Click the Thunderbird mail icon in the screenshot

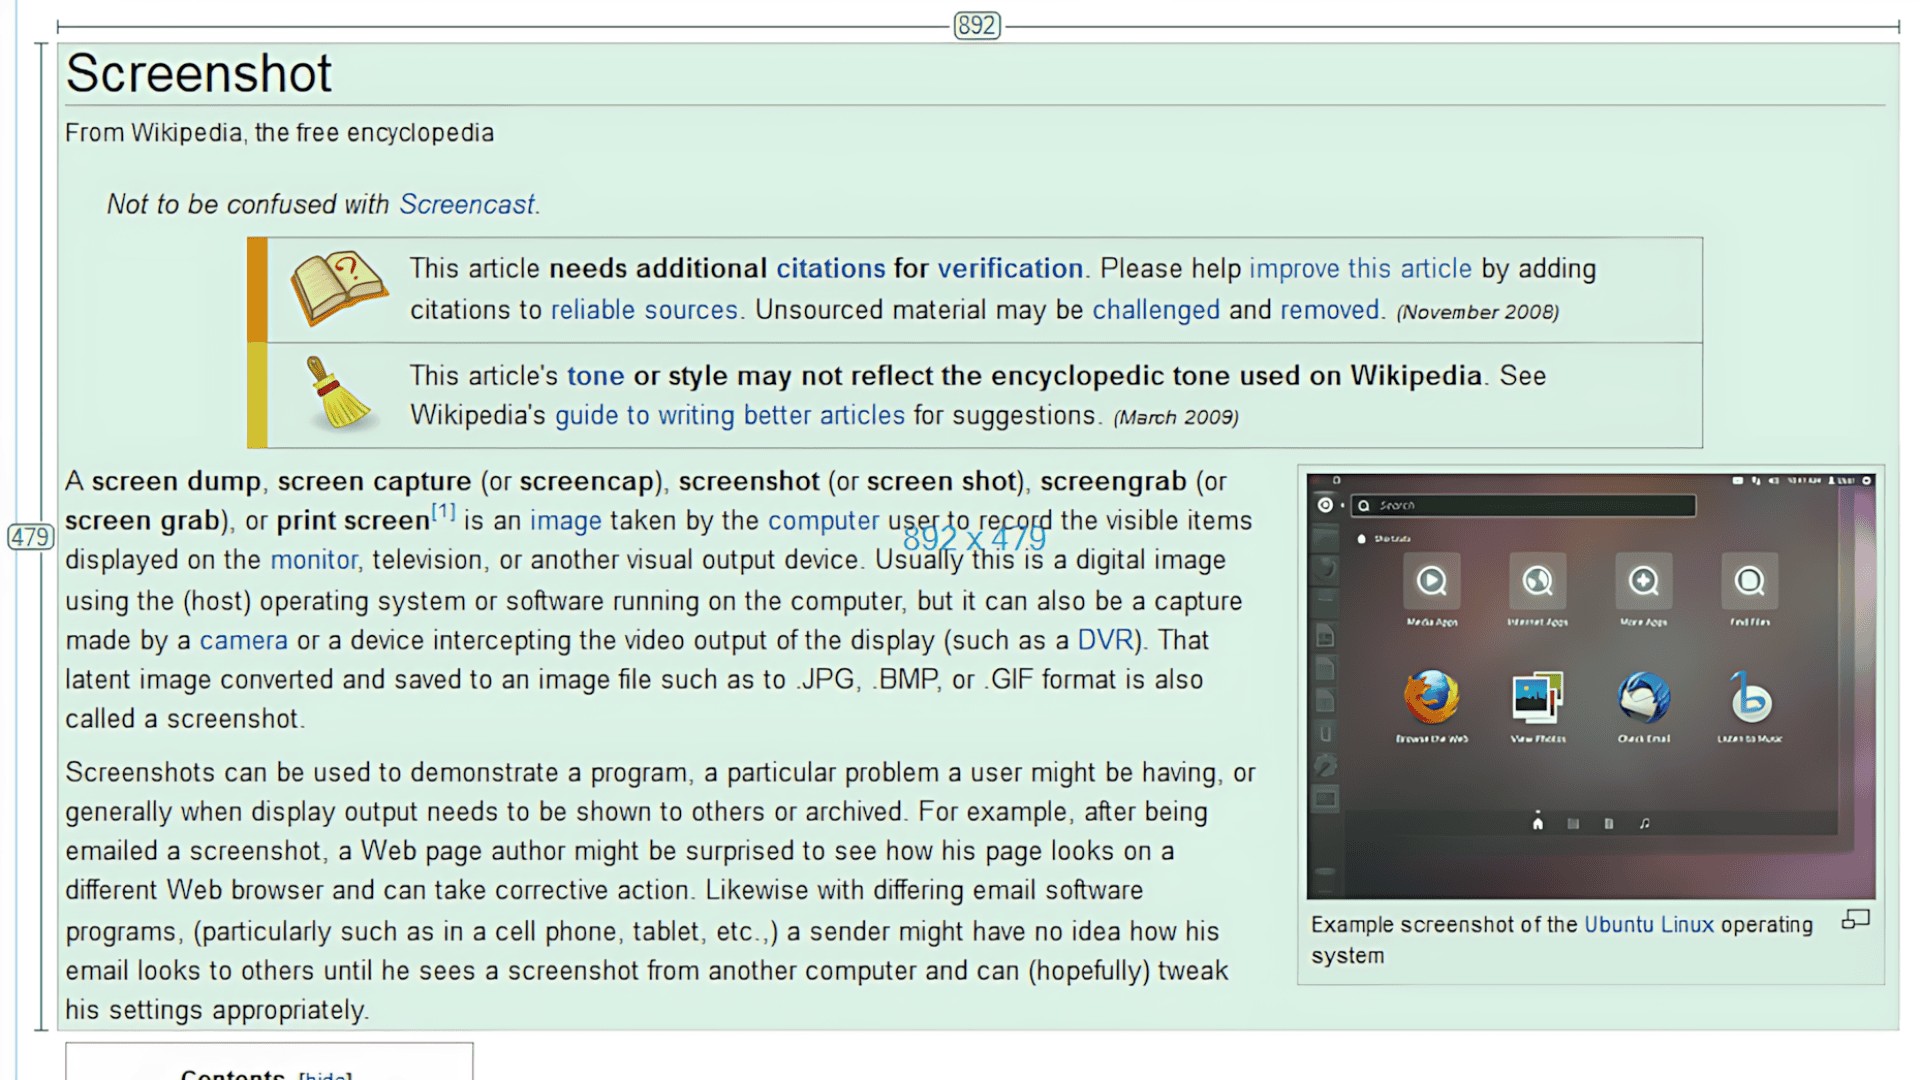pyautogui.click(x=1643, y=697)
